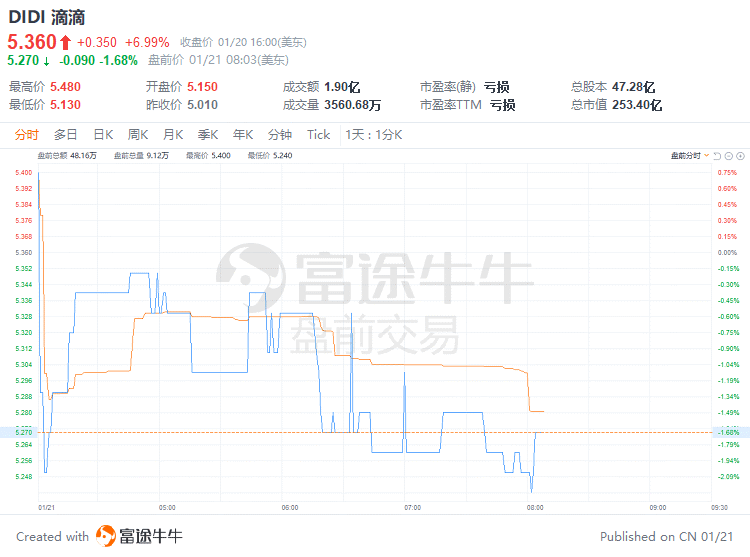The image size is (750, 557).
Task: Click the 盘前价 01/21 08:03 timestamp
Action: click(x=218, y=60)
